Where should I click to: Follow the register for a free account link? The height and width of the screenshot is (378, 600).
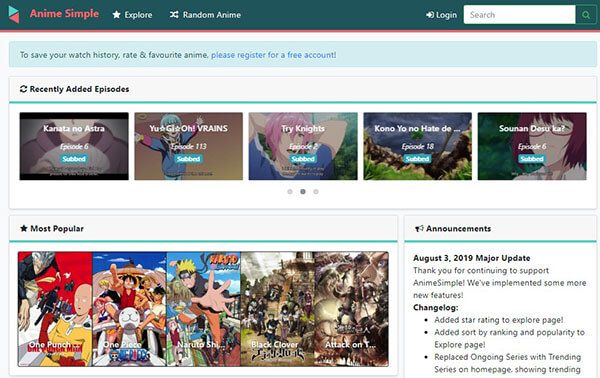(274, 55)
